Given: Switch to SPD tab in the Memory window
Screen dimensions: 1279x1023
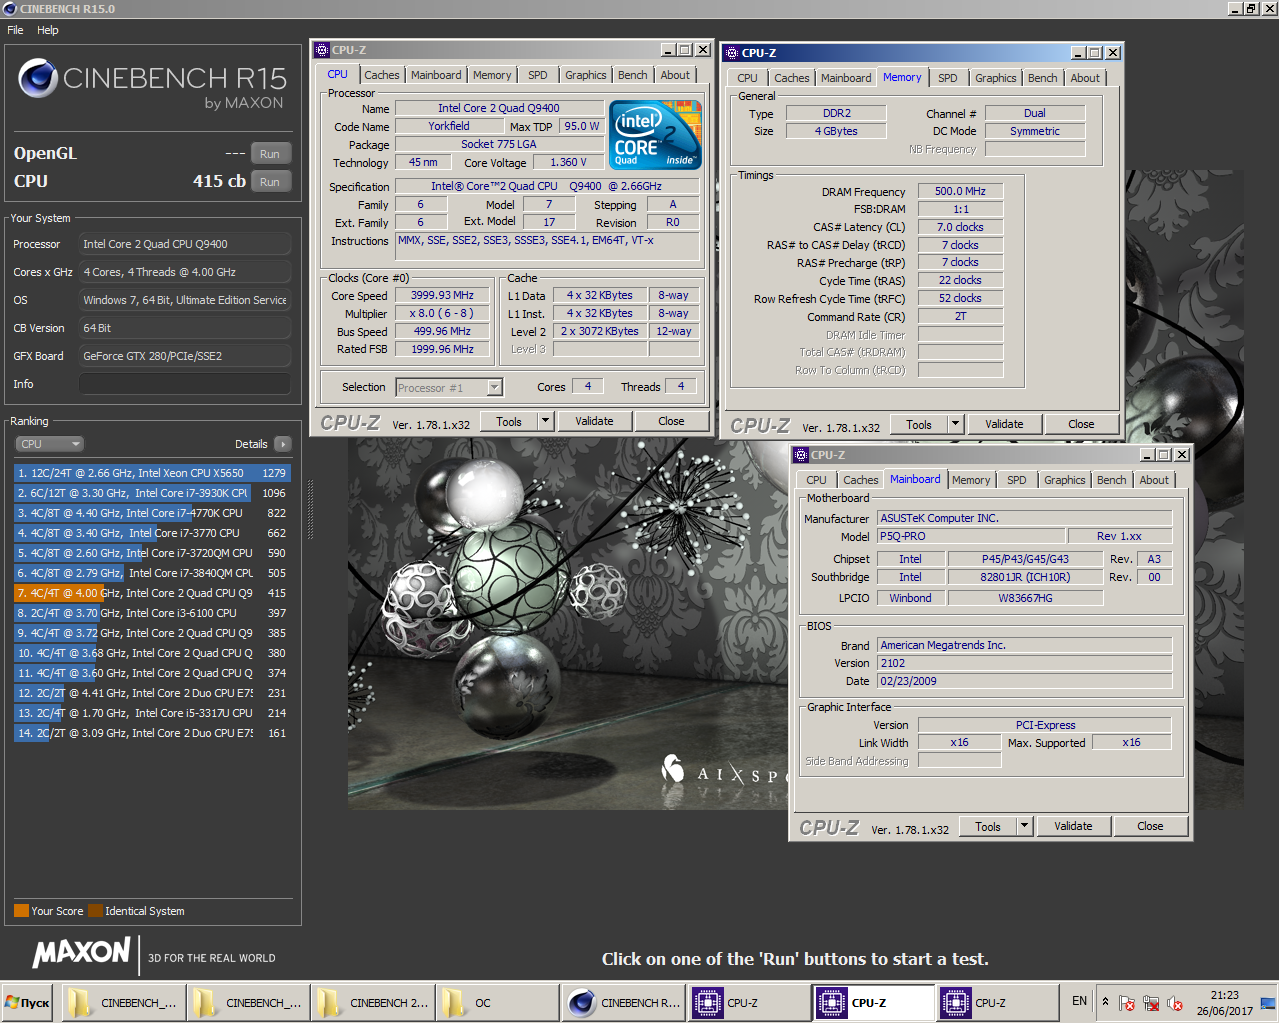Looking at the screenshot, I should [948, 78].
